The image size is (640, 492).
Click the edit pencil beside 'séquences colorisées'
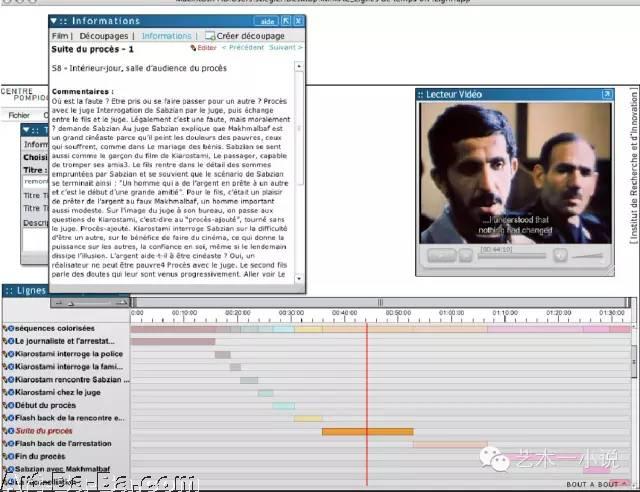[4, 329]
